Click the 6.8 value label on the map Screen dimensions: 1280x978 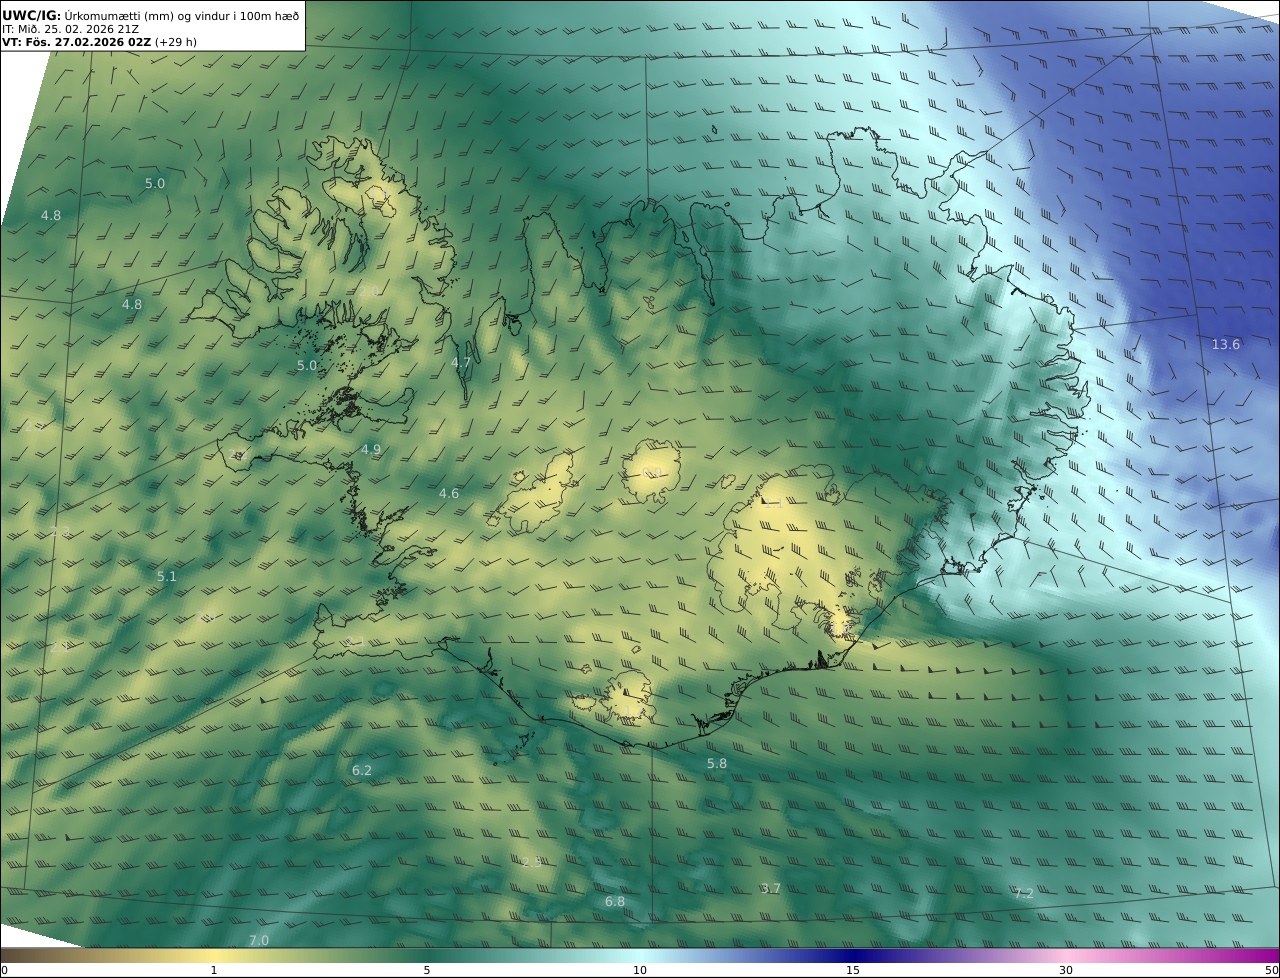coord(615,901)
